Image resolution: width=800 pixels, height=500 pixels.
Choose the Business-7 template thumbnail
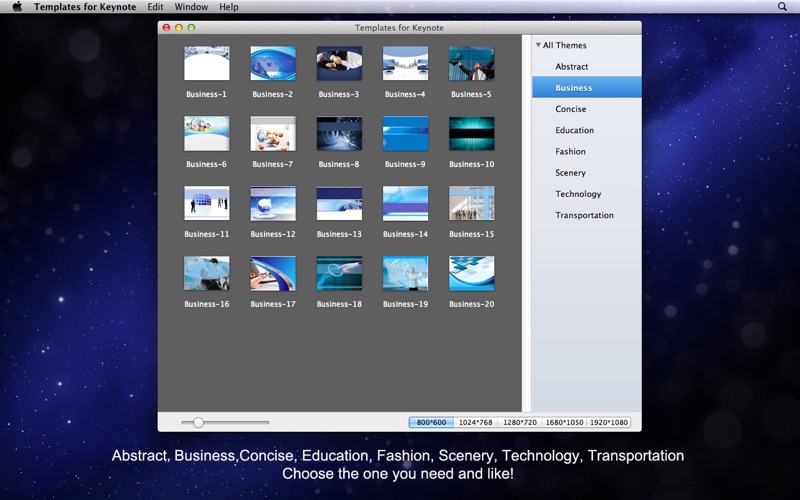click(x=273, y=133)
